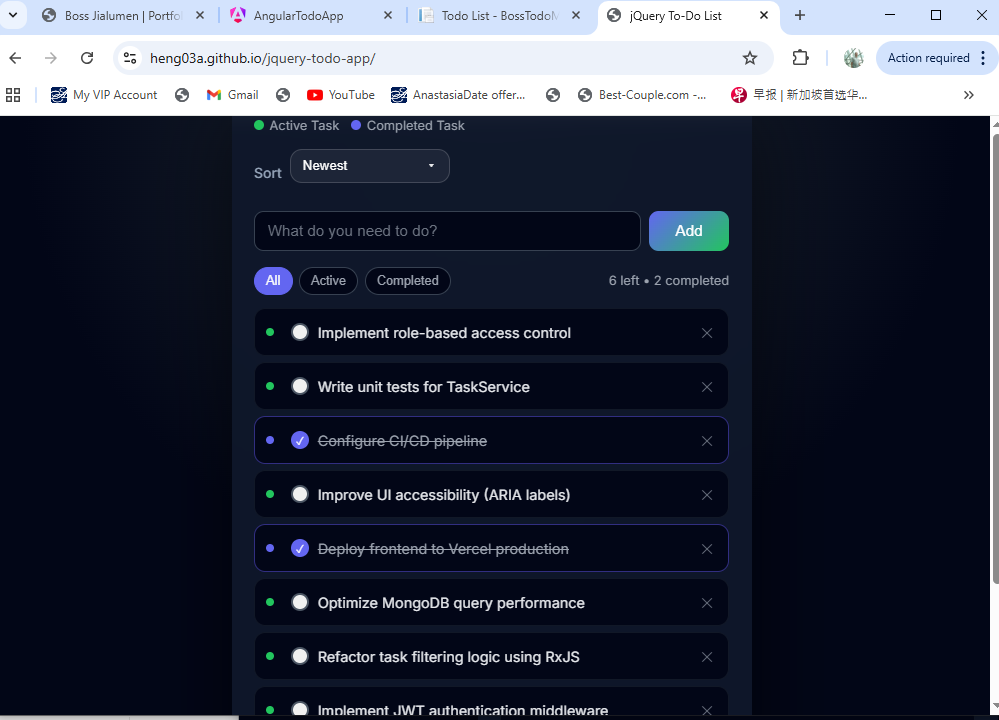Click the Chrome profile avatar
Image resolution: width=999 pixels, height=720 pixels.
tap(853, 59)
